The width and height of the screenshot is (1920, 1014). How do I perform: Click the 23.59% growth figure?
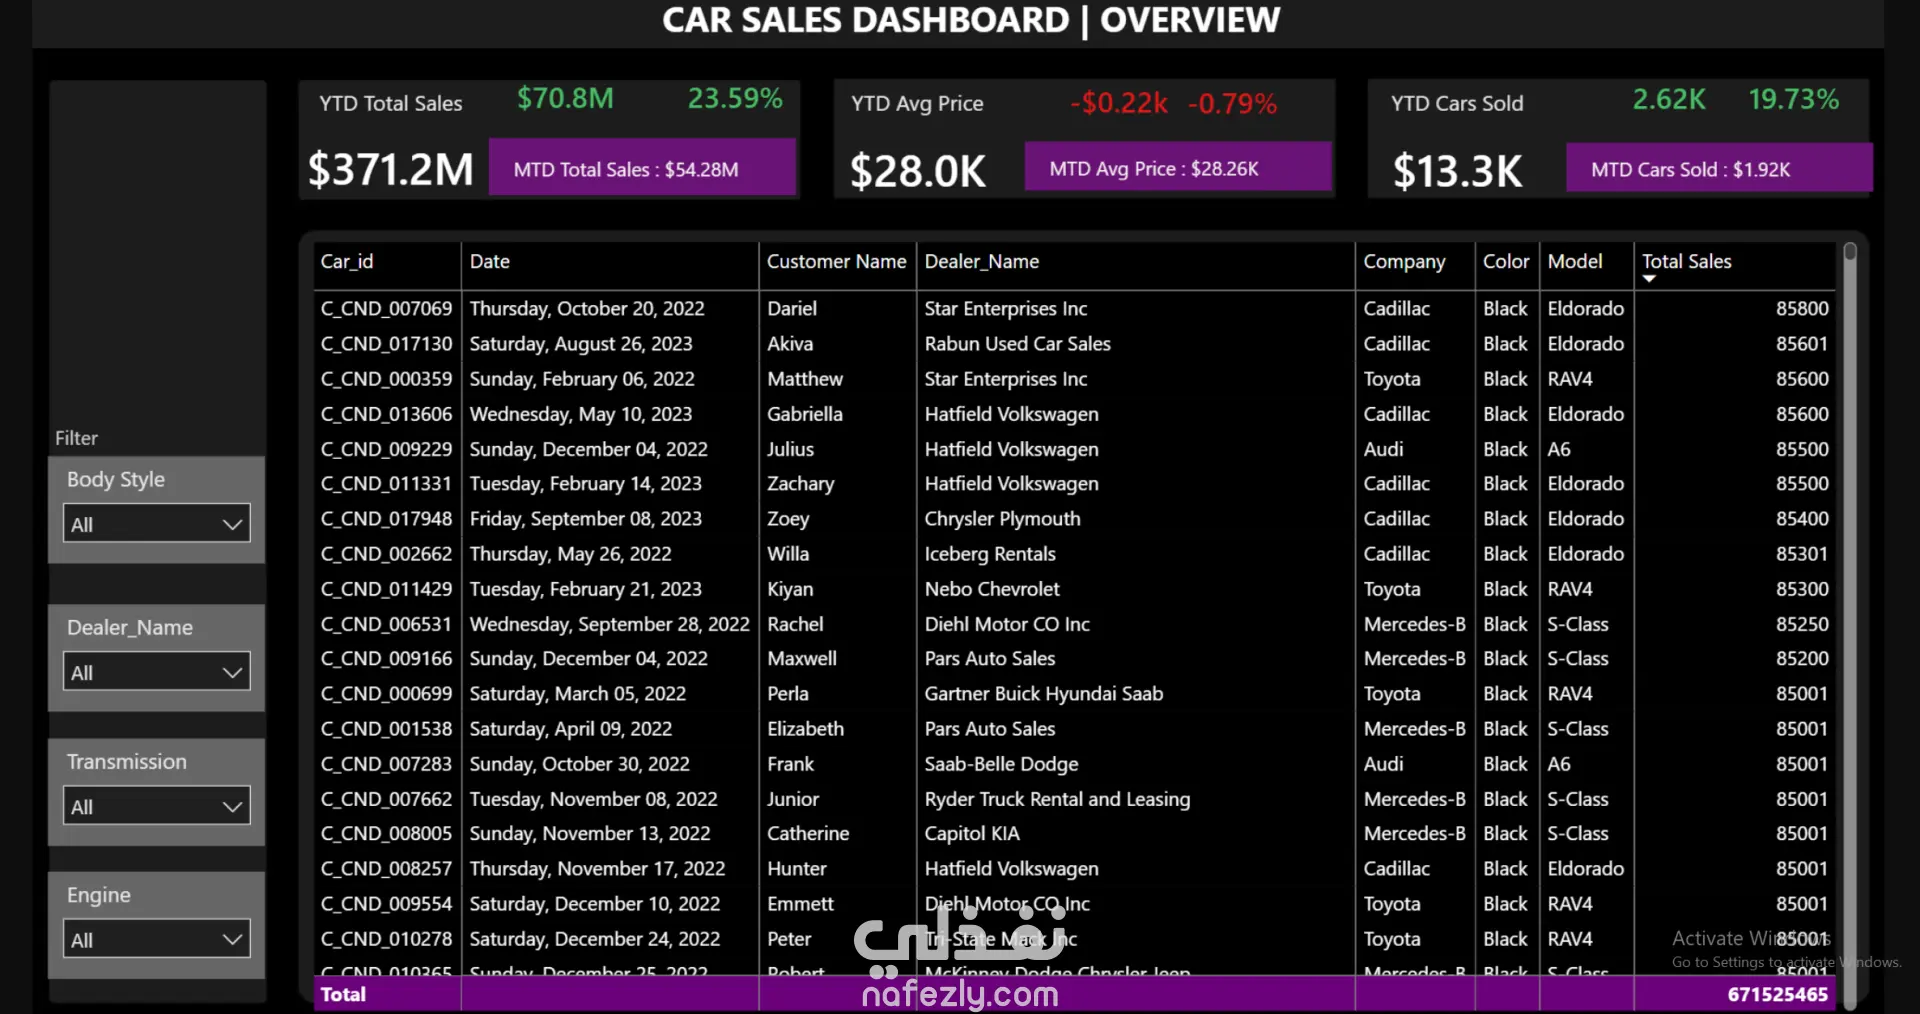point(735,99)
